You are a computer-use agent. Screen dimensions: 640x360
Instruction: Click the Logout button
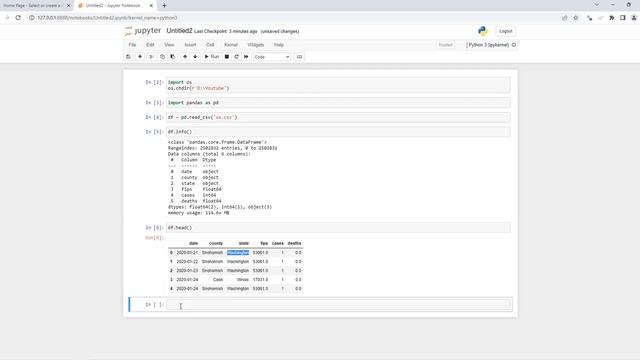[505, 31]
